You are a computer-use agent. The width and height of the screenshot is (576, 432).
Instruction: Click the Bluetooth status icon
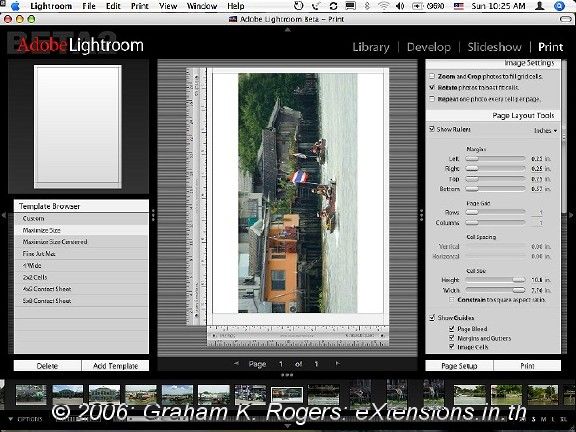[x=367, y=6]
